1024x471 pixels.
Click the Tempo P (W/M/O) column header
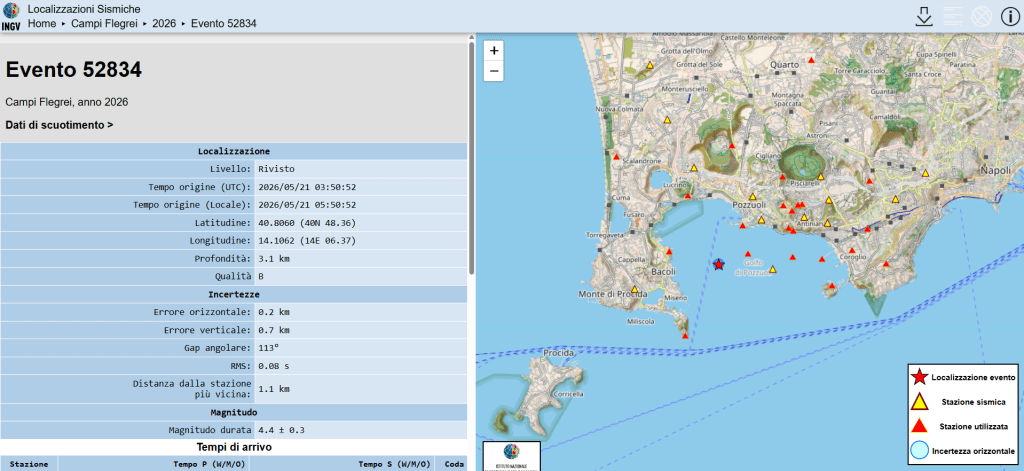(154, 464)
